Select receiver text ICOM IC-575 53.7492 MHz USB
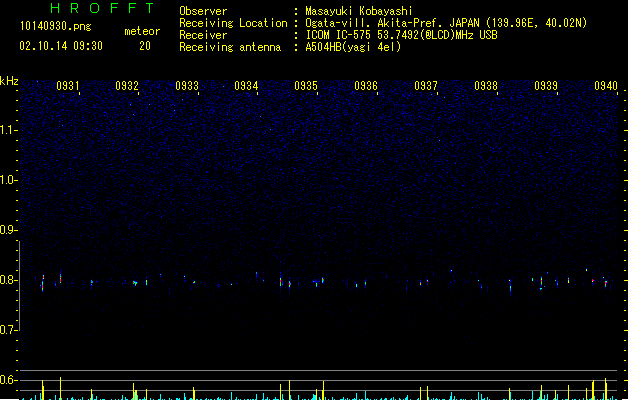Image resolution: width=629 pixels, height=400 pixels. (402, 35)
